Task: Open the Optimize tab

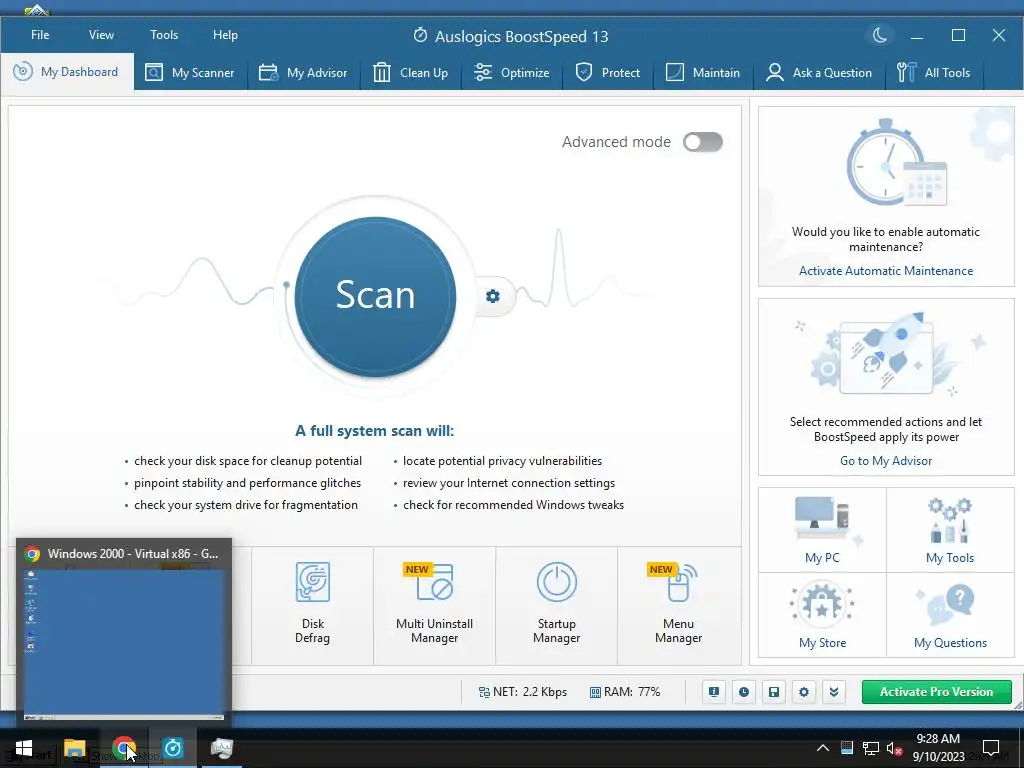Action: coord(511,72)
